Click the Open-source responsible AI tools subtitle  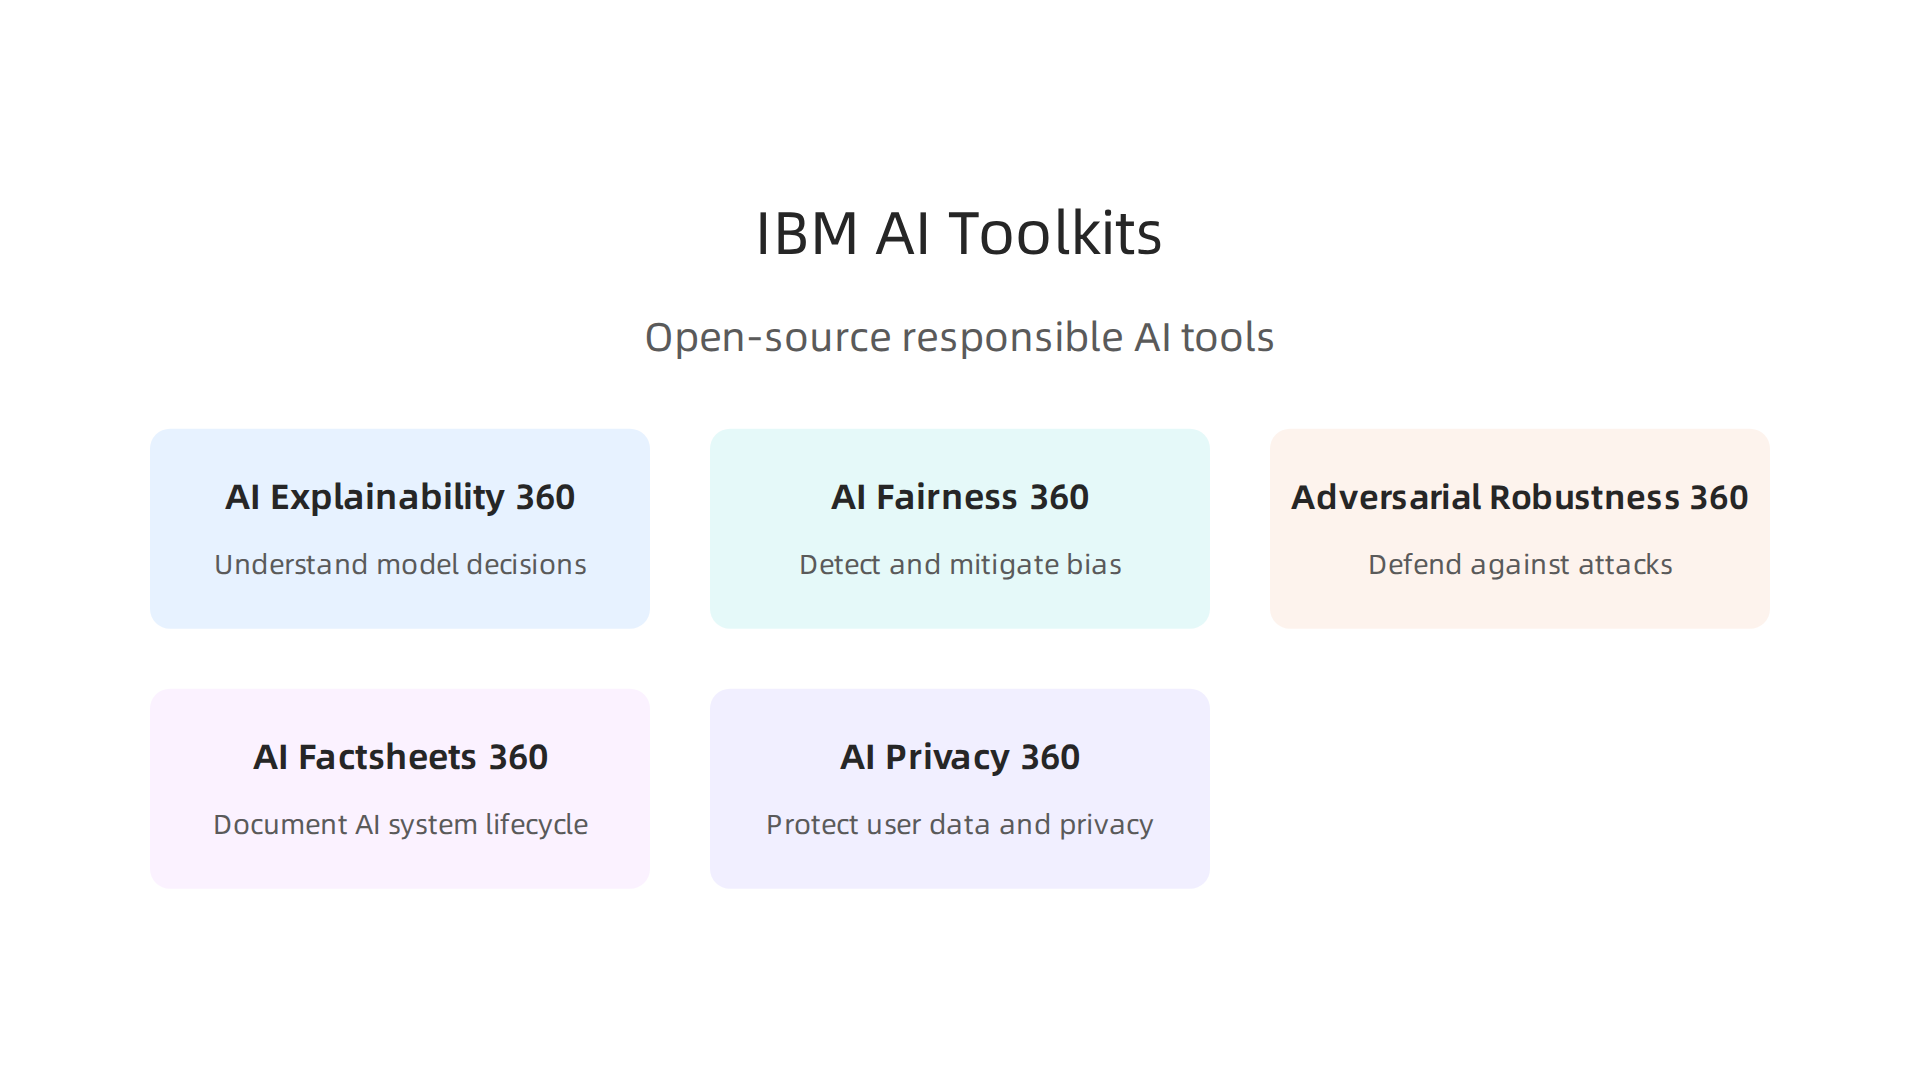(x=959, y=338)
